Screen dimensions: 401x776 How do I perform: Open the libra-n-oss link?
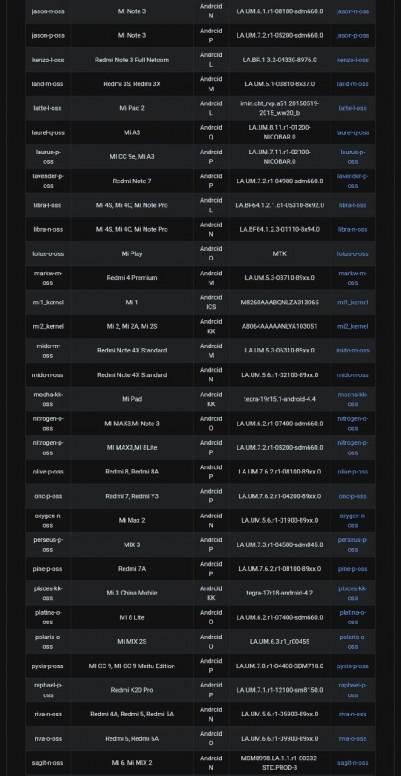pyautogui.click(x=352, y=230)
